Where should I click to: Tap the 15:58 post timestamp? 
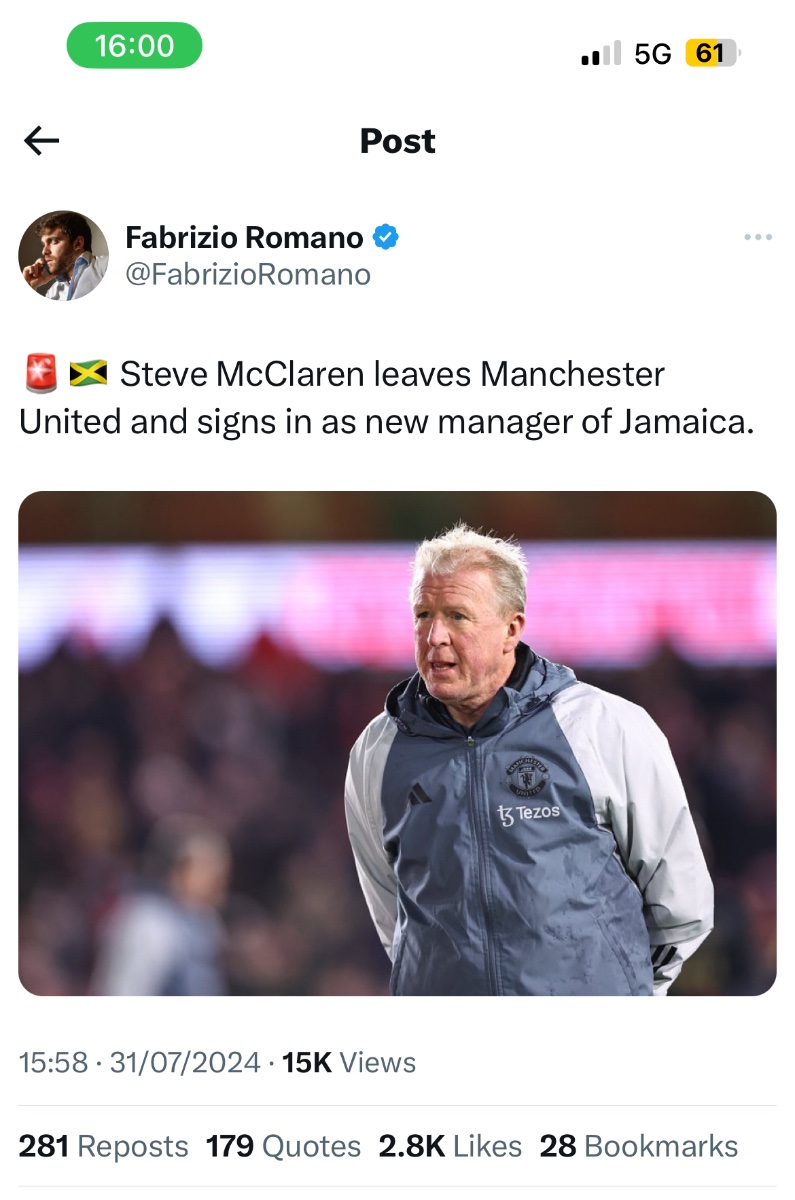53,1062
